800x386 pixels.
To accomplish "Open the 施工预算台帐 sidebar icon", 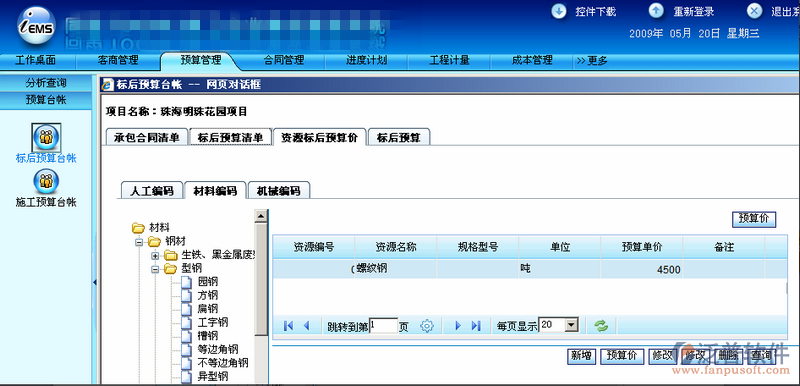I will (x=46, y=181).
